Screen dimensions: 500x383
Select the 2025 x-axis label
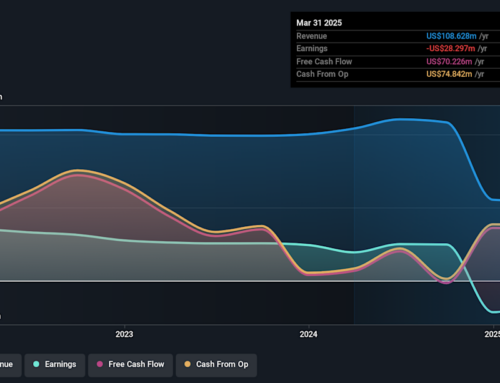click(x=492, y=334)
